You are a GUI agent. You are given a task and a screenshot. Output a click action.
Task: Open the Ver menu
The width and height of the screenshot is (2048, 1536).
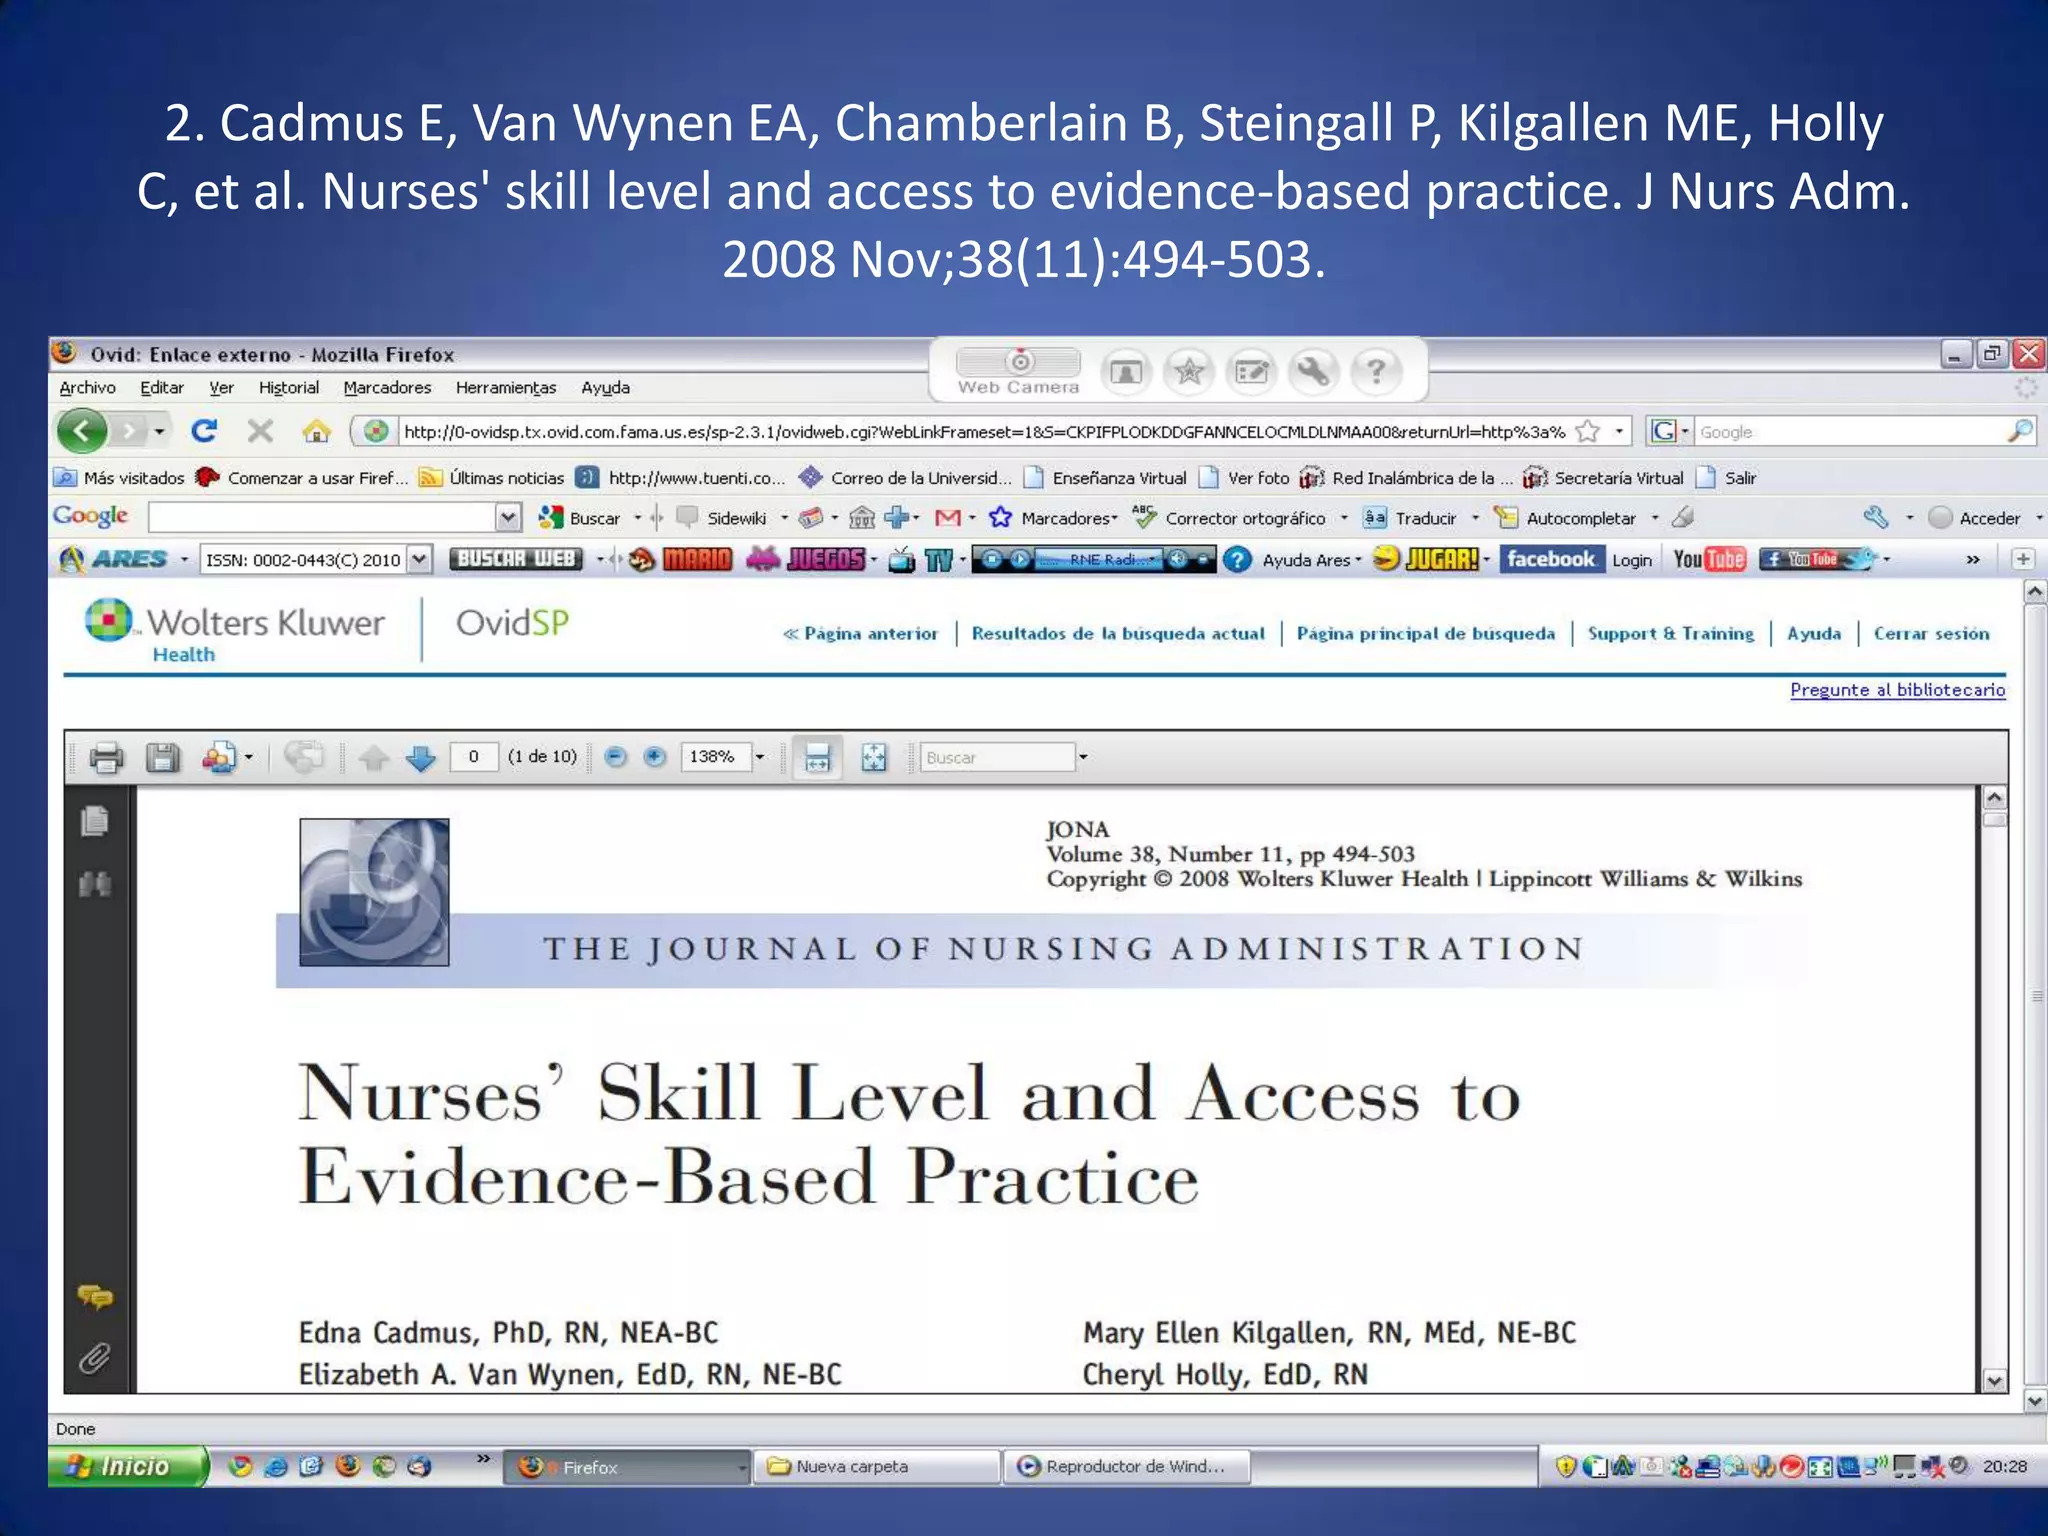221,387
